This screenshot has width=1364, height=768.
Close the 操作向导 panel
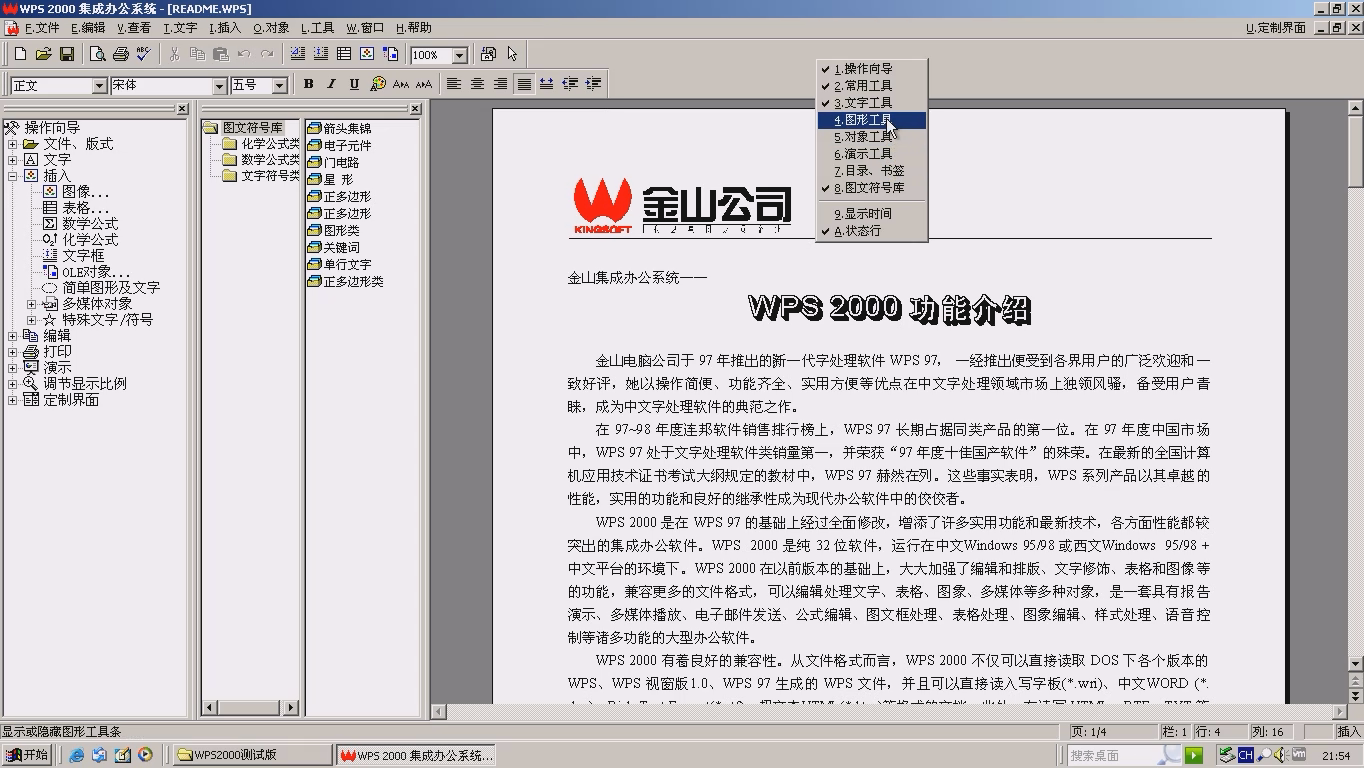(182, 109)
